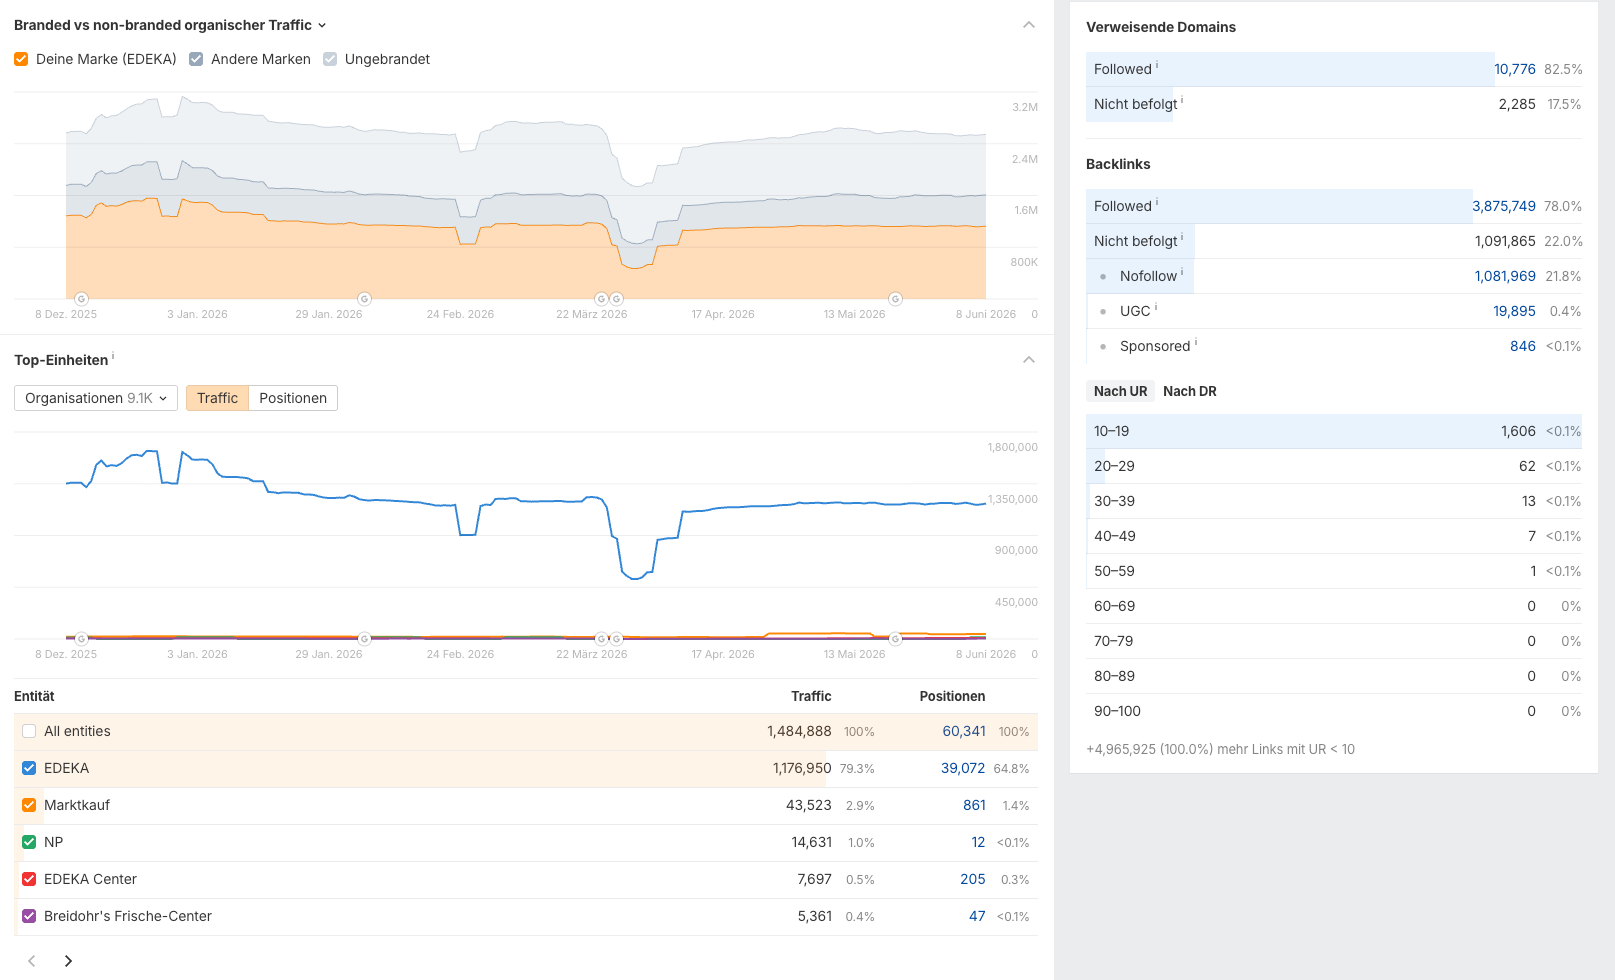This screenshot has width=1615, height=980.
Task: Switch to the Traffic tab
Action: click(217, 398)
